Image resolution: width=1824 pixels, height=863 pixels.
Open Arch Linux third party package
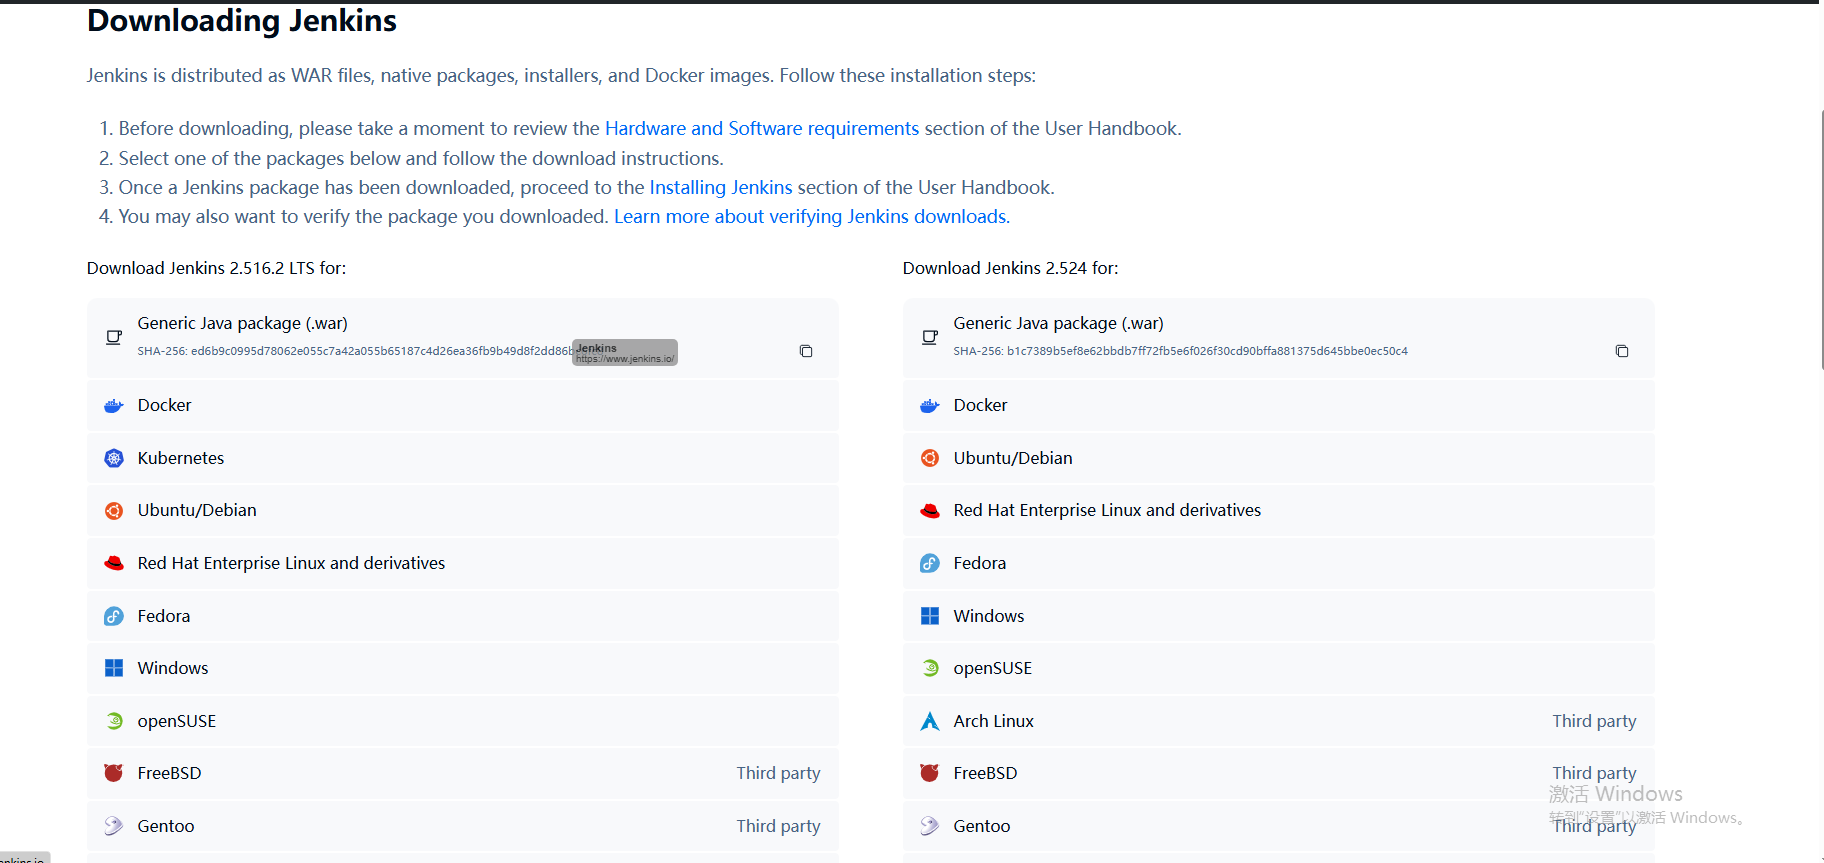[1279, 721]
